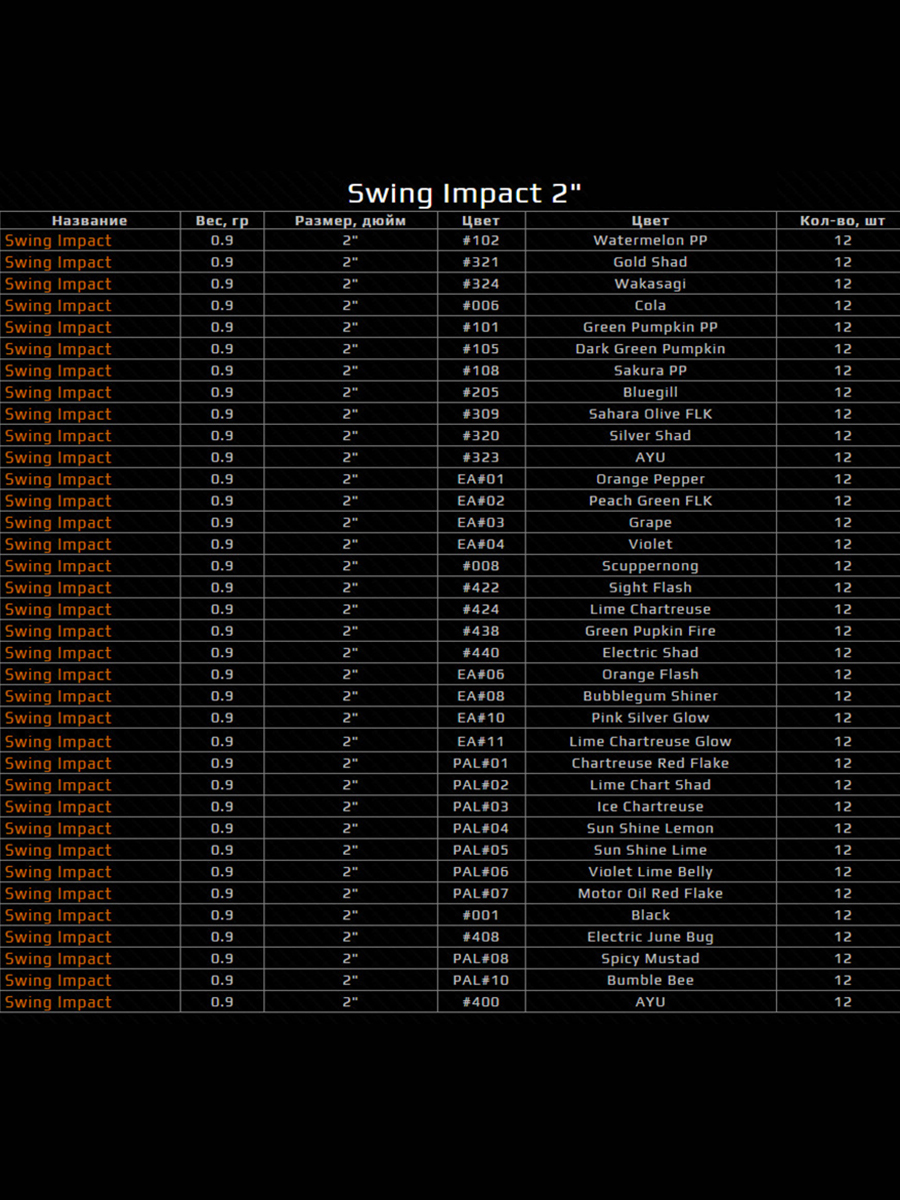Select the "Кол-во, шт" column header
Screen dimensions: 900x1200
[x=843, y=220]
